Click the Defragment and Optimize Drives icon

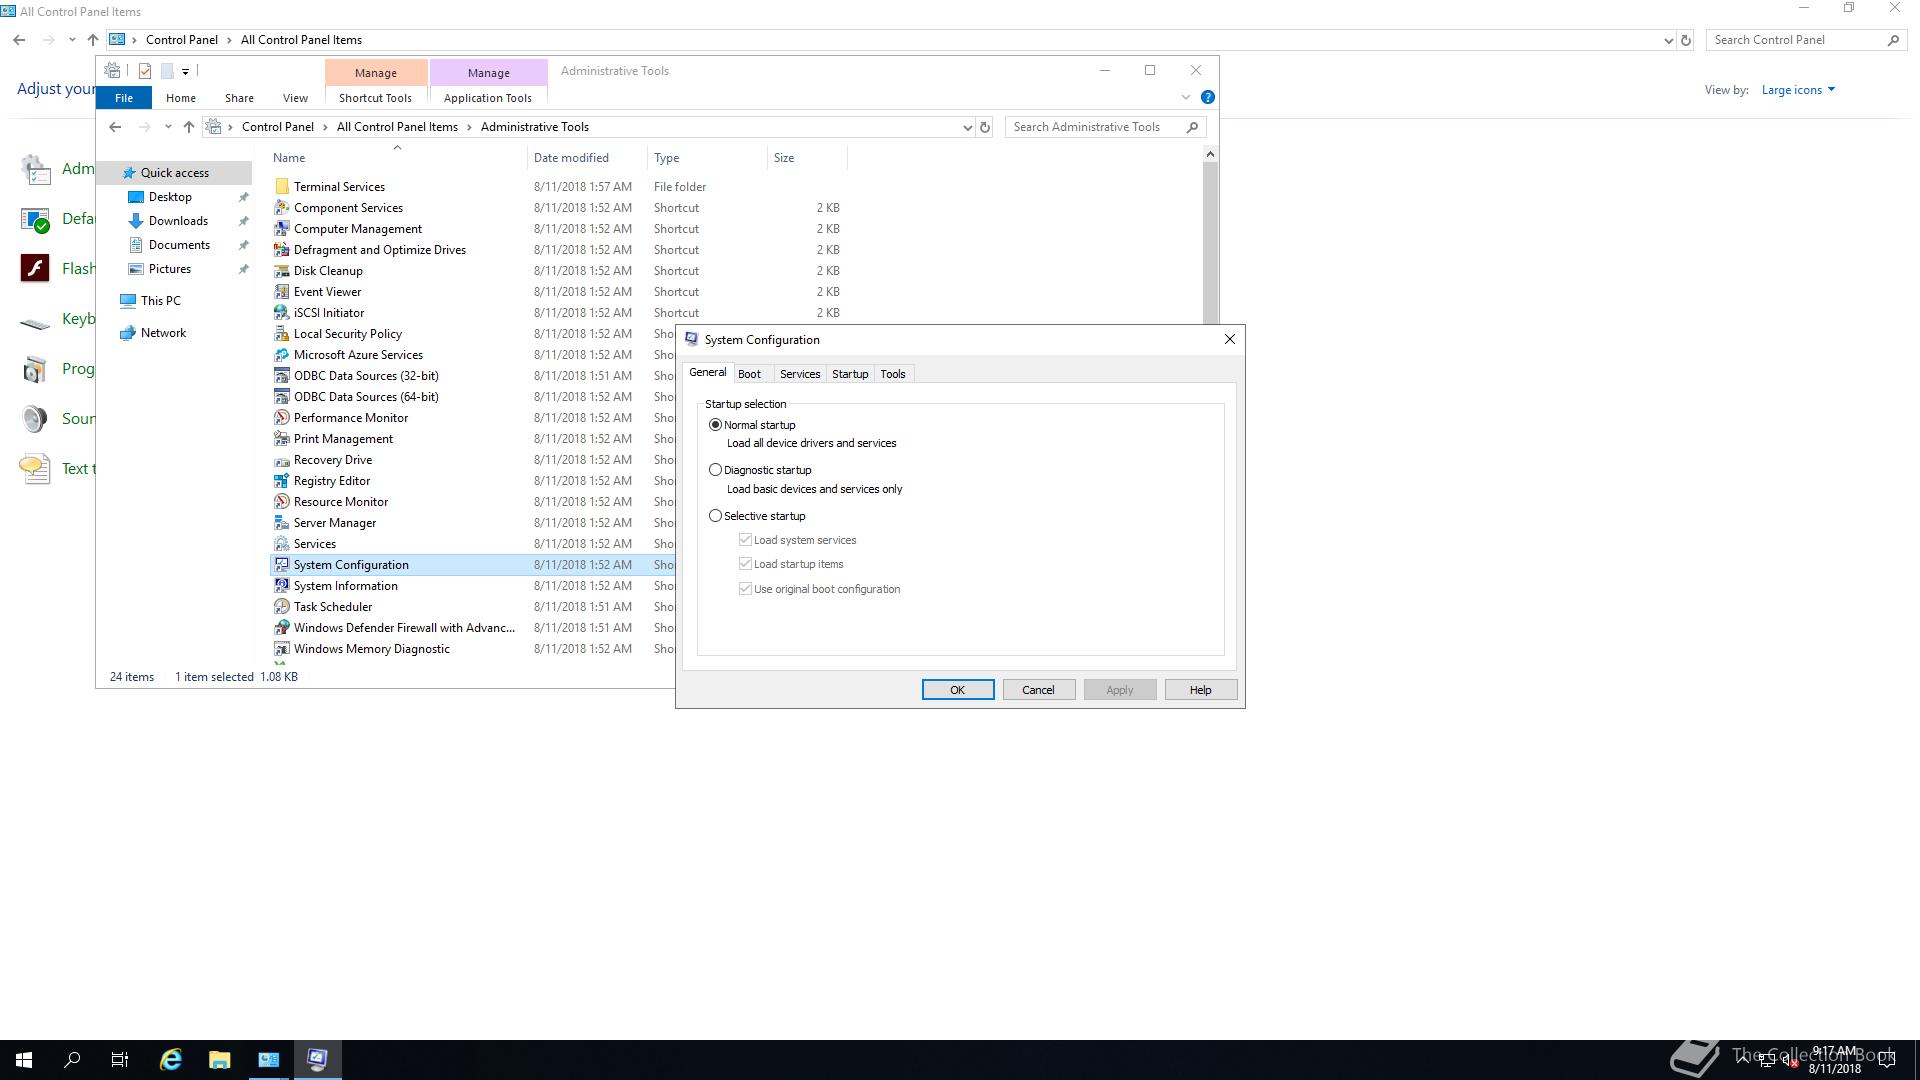(x=282, y=250)
